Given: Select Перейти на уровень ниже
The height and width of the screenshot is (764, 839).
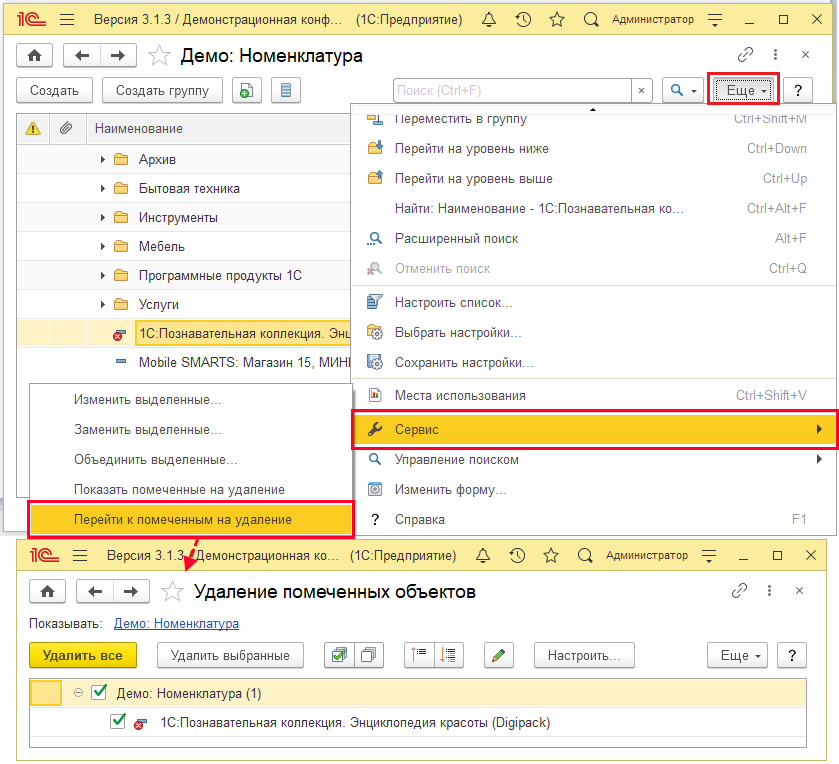Looking at the screenshot, I should pos(594,149).
